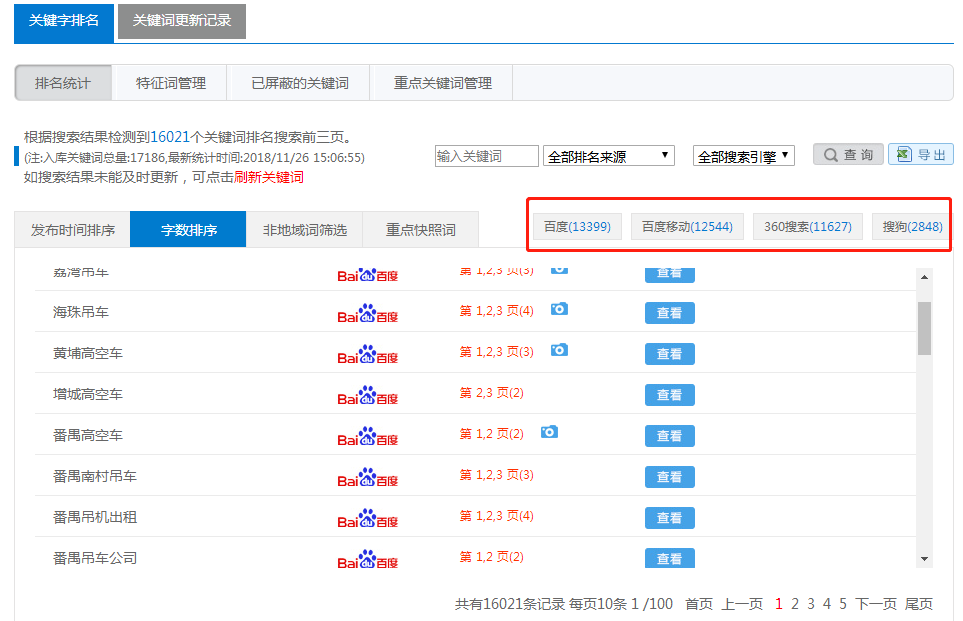963x621 pixels.
Task: Click the 查询 search button
Action: pos(848,155)
